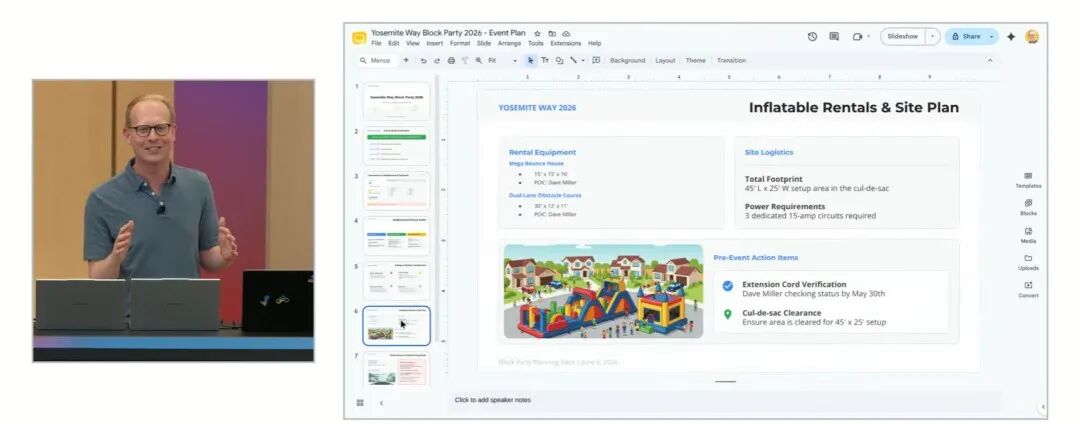The width and height of the screenshot is (1080, 424).
Task: Select the neighborhood bounce house image
Action: [603, 291]
